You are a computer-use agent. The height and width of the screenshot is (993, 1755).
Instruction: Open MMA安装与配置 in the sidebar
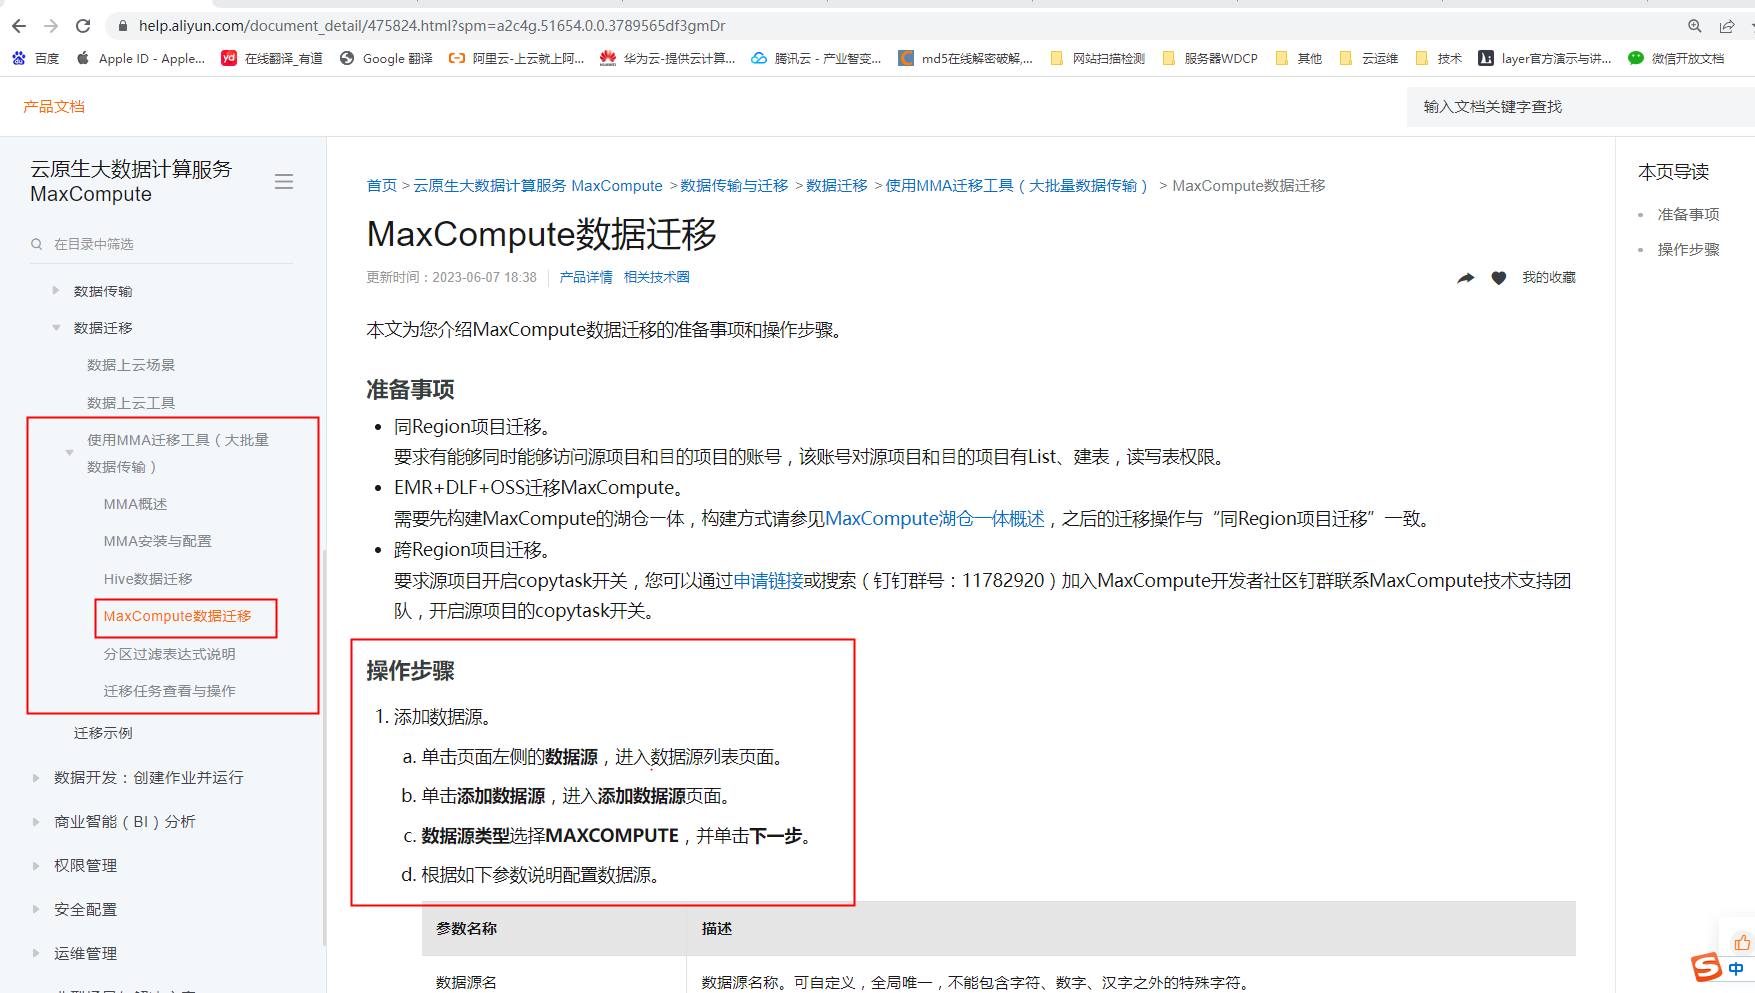158,541
